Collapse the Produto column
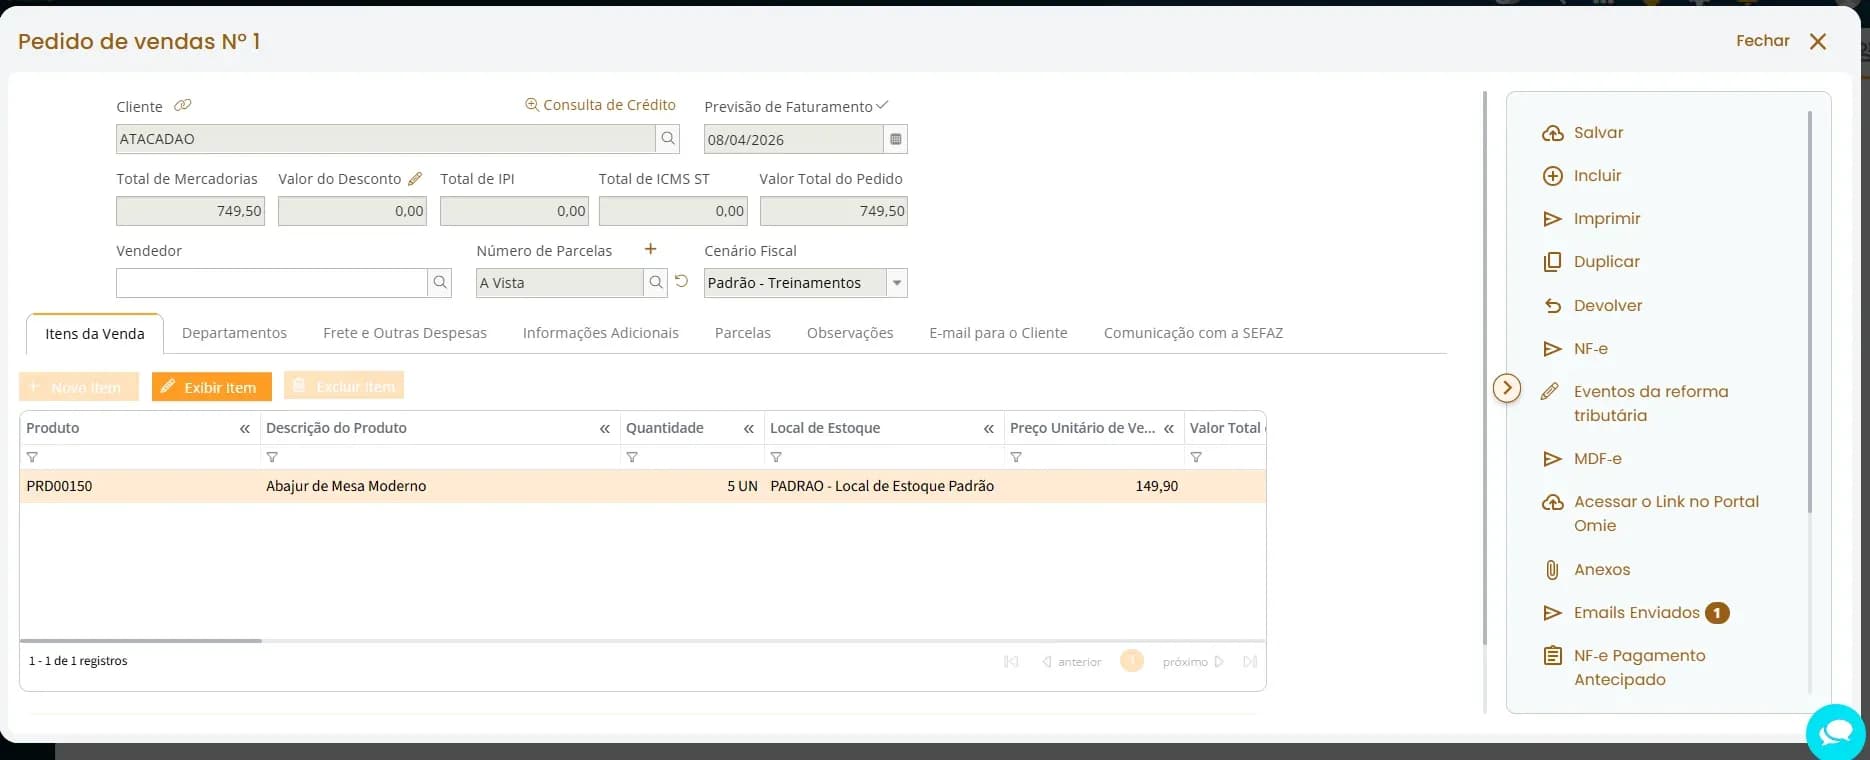 [244, 428]
